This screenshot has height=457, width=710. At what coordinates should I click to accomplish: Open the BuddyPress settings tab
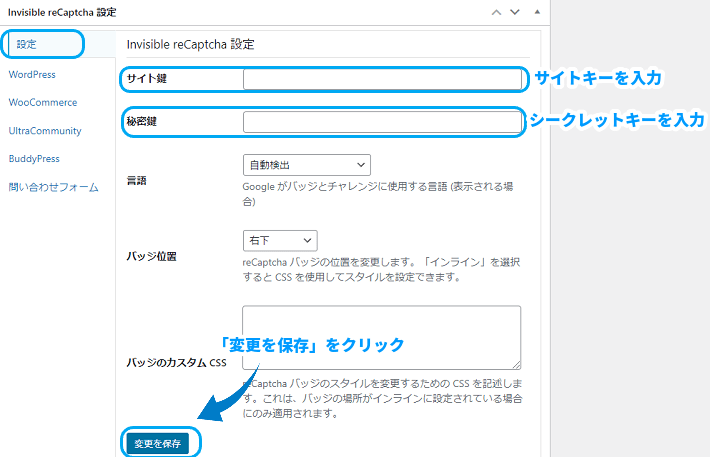(34, 159)
